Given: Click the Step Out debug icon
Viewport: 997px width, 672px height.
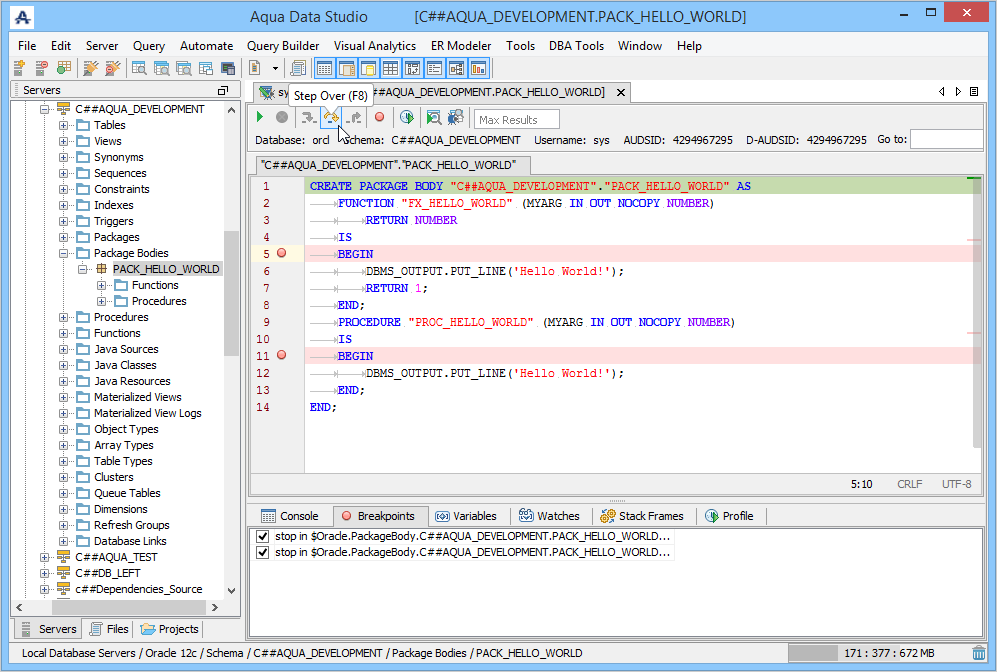Looking at the screenshot, I should [353, 118].
